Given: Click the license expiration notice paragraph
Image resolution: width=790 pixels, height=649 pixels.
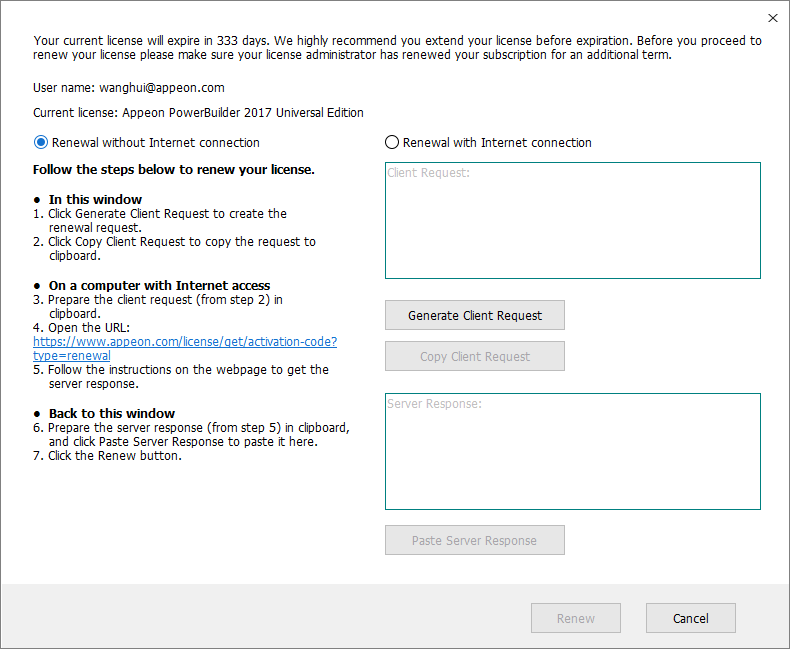Looking at the screenshot, I should [396, 47].
